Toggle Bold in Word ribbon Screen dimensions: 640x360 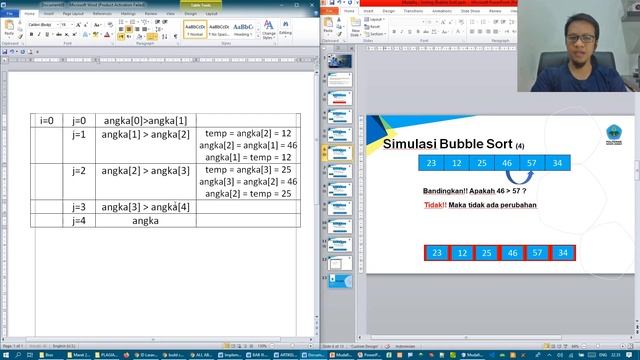(x=31, y=35)
